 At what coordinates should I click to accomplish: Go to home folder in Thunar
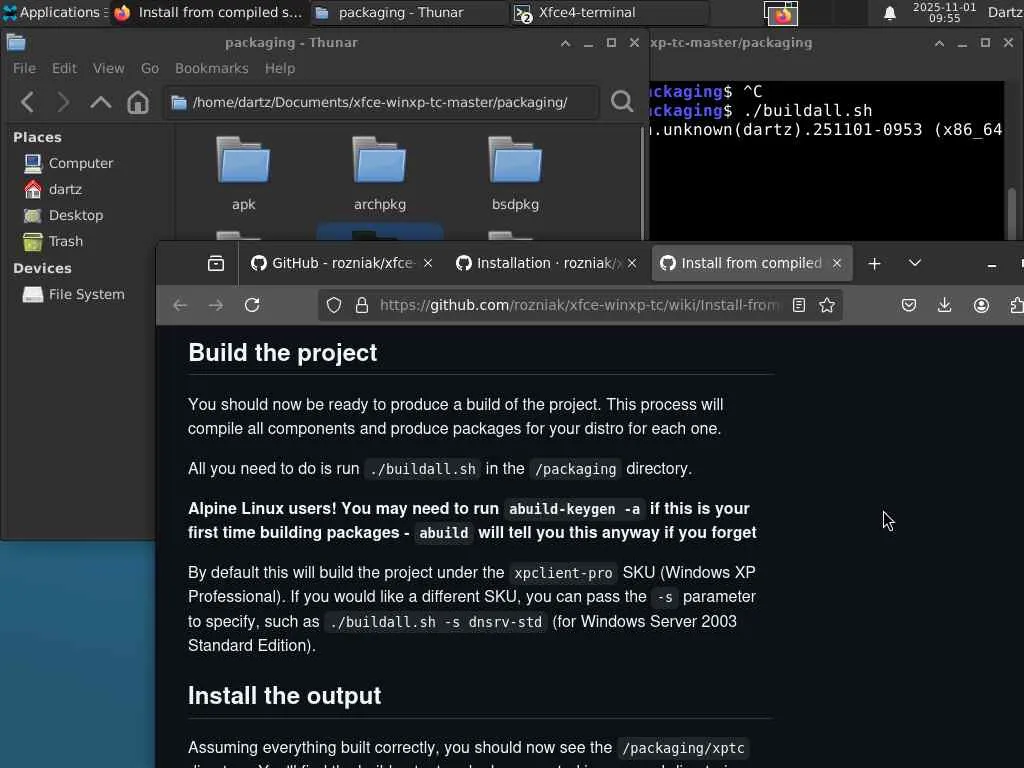(x=138, y=103)
